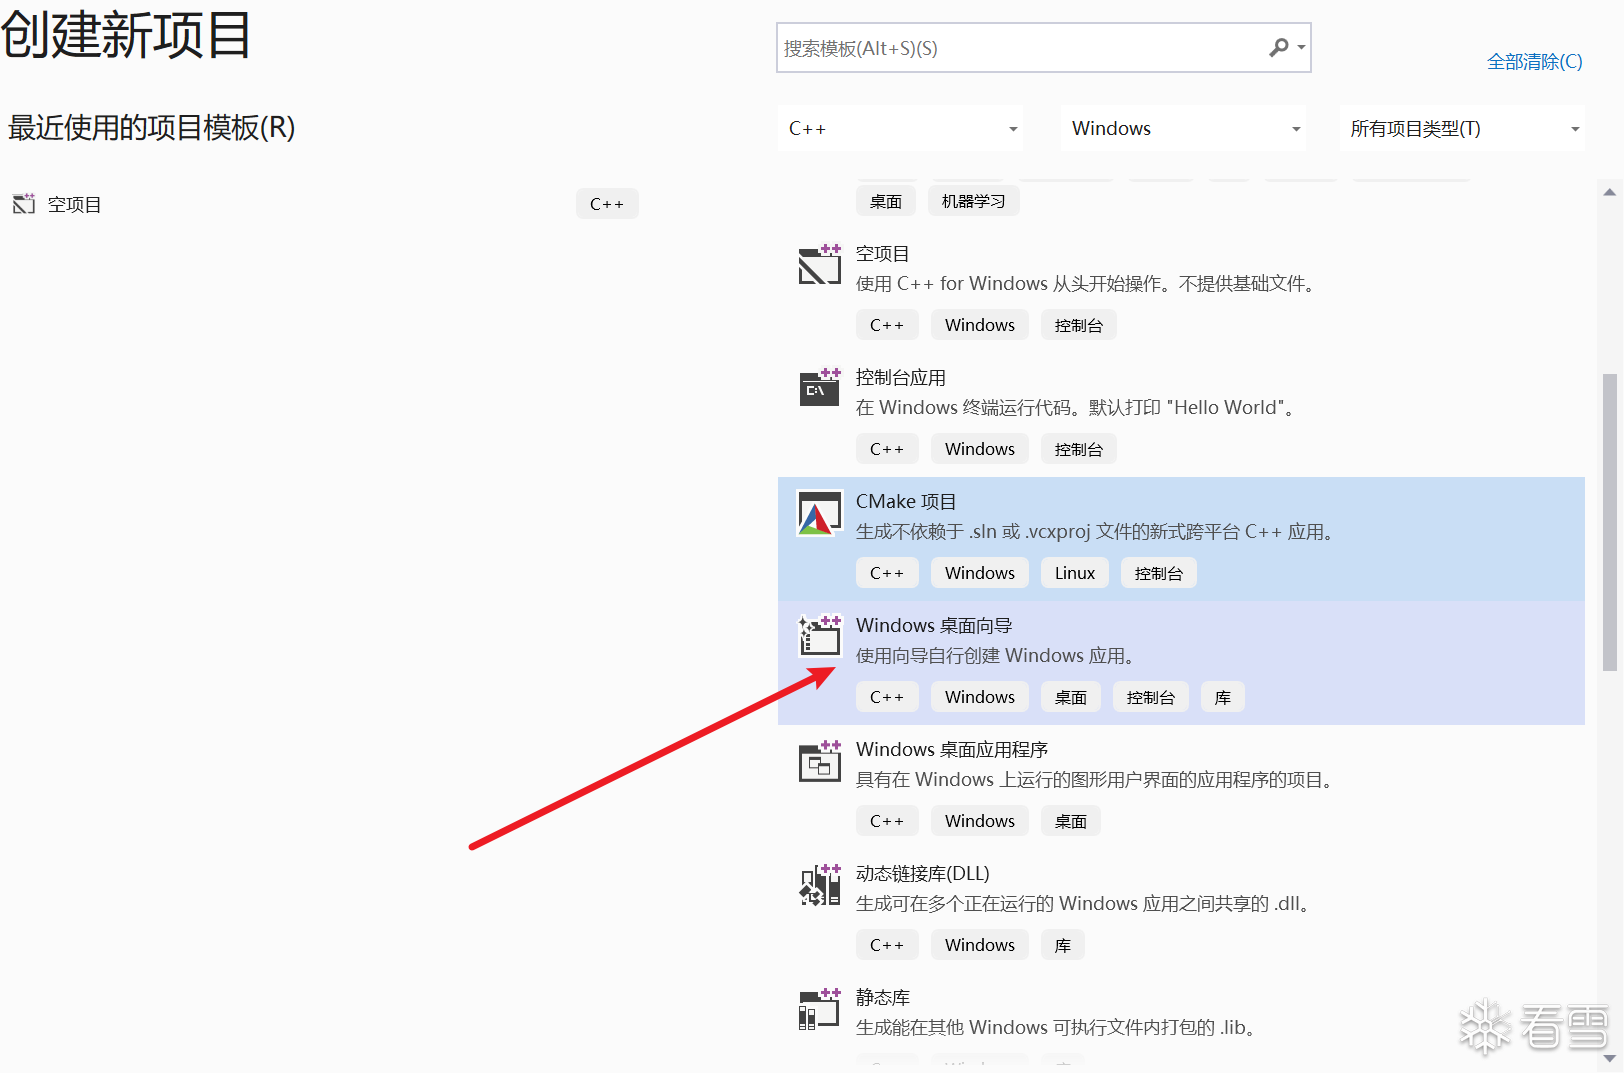Viewport: 1624px width, 1073px height.
Task: Open the C++ language filter dropdown
Action: [900, 128]
